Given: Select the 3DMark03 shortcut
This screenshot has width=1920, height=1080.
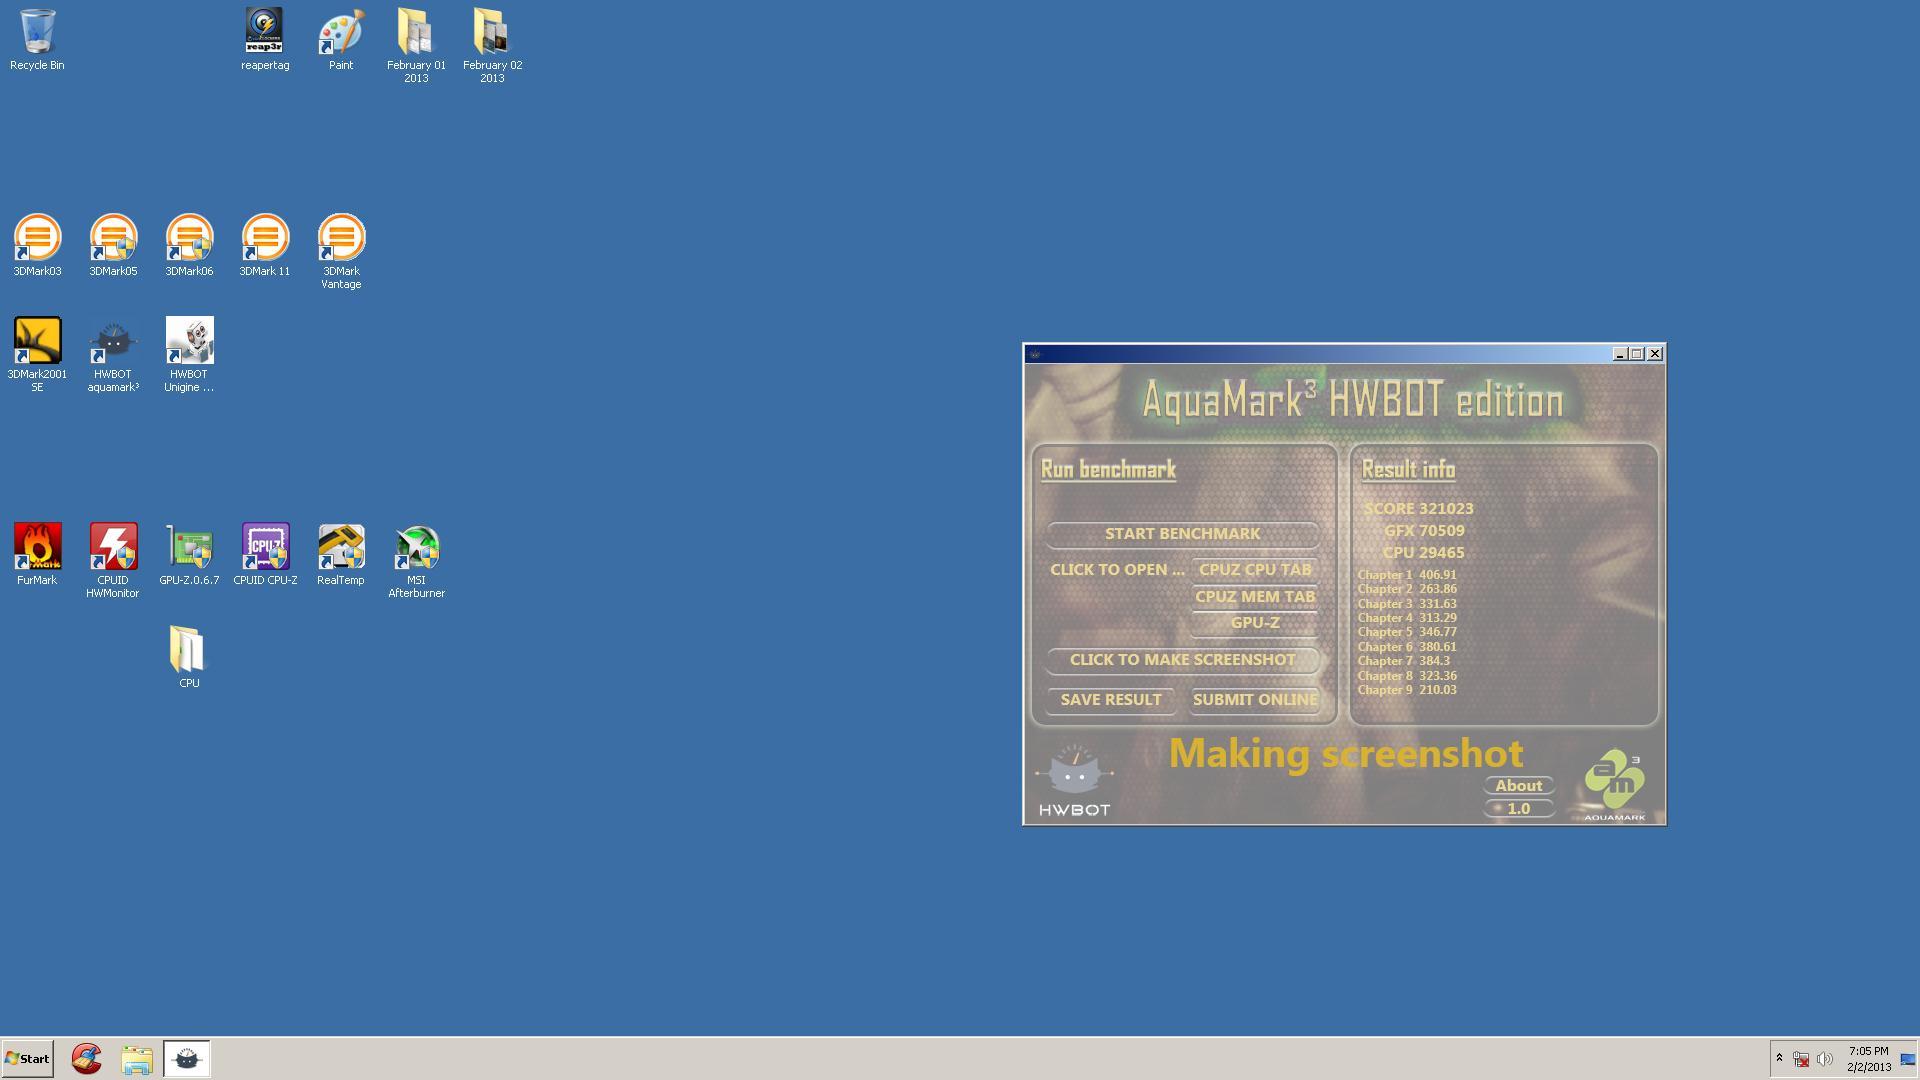Looking at the screenshot, I should [37, 245].
